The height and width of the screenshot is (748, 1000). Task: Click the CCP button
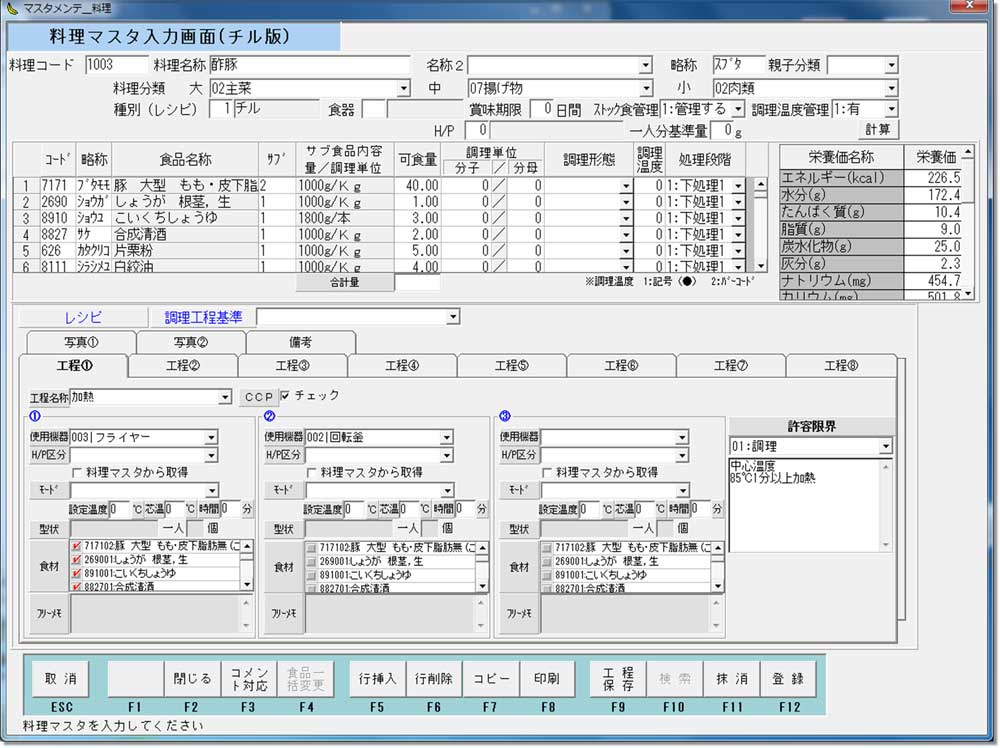[258, 397]
